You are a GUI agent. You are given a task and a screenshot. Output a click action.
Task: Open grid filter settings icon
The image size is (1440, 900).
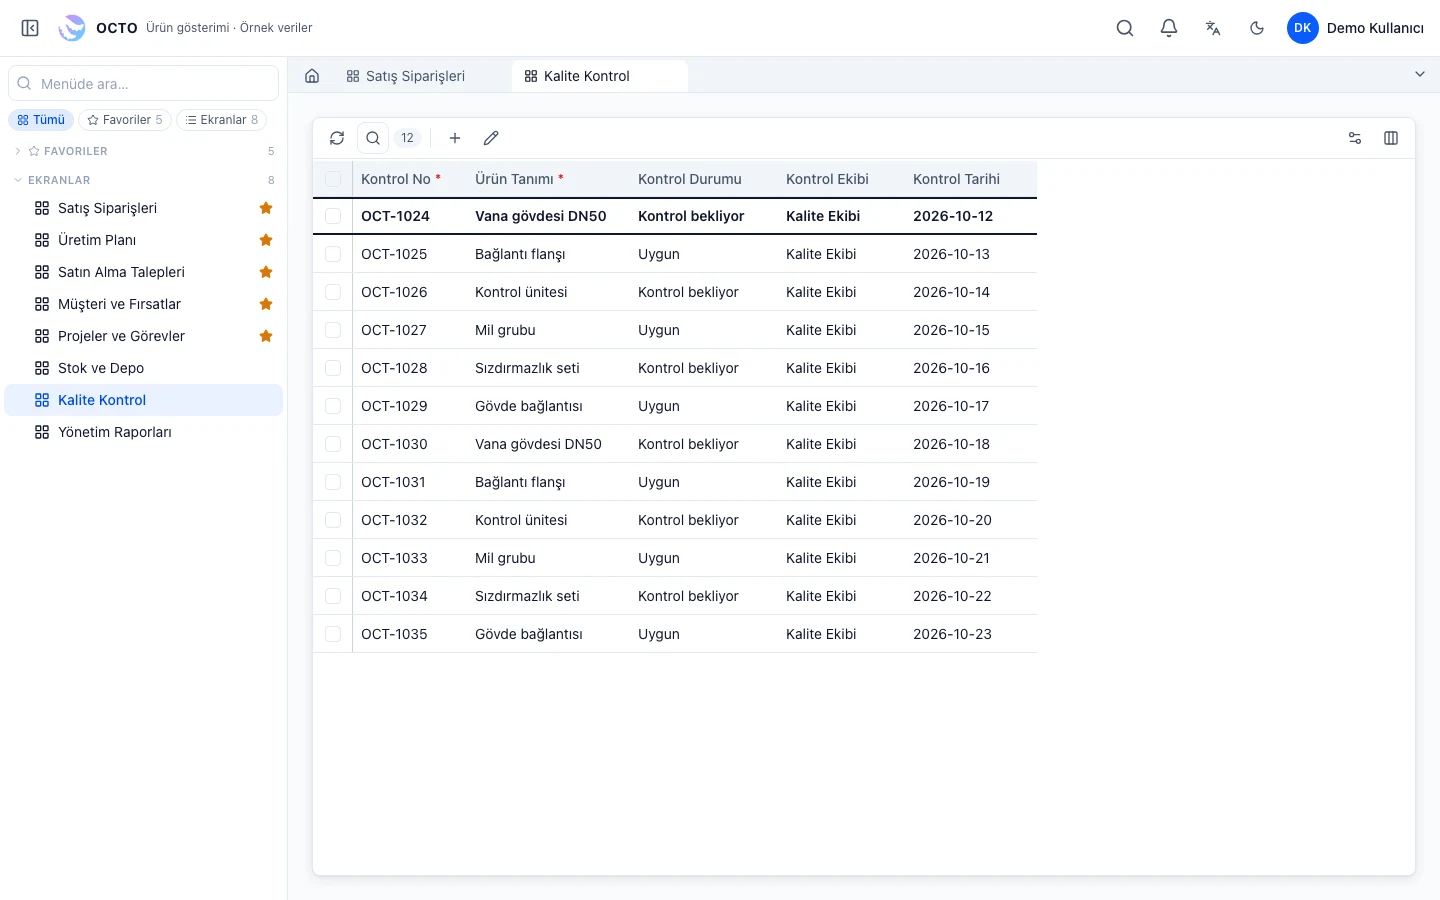(1355, 138)
